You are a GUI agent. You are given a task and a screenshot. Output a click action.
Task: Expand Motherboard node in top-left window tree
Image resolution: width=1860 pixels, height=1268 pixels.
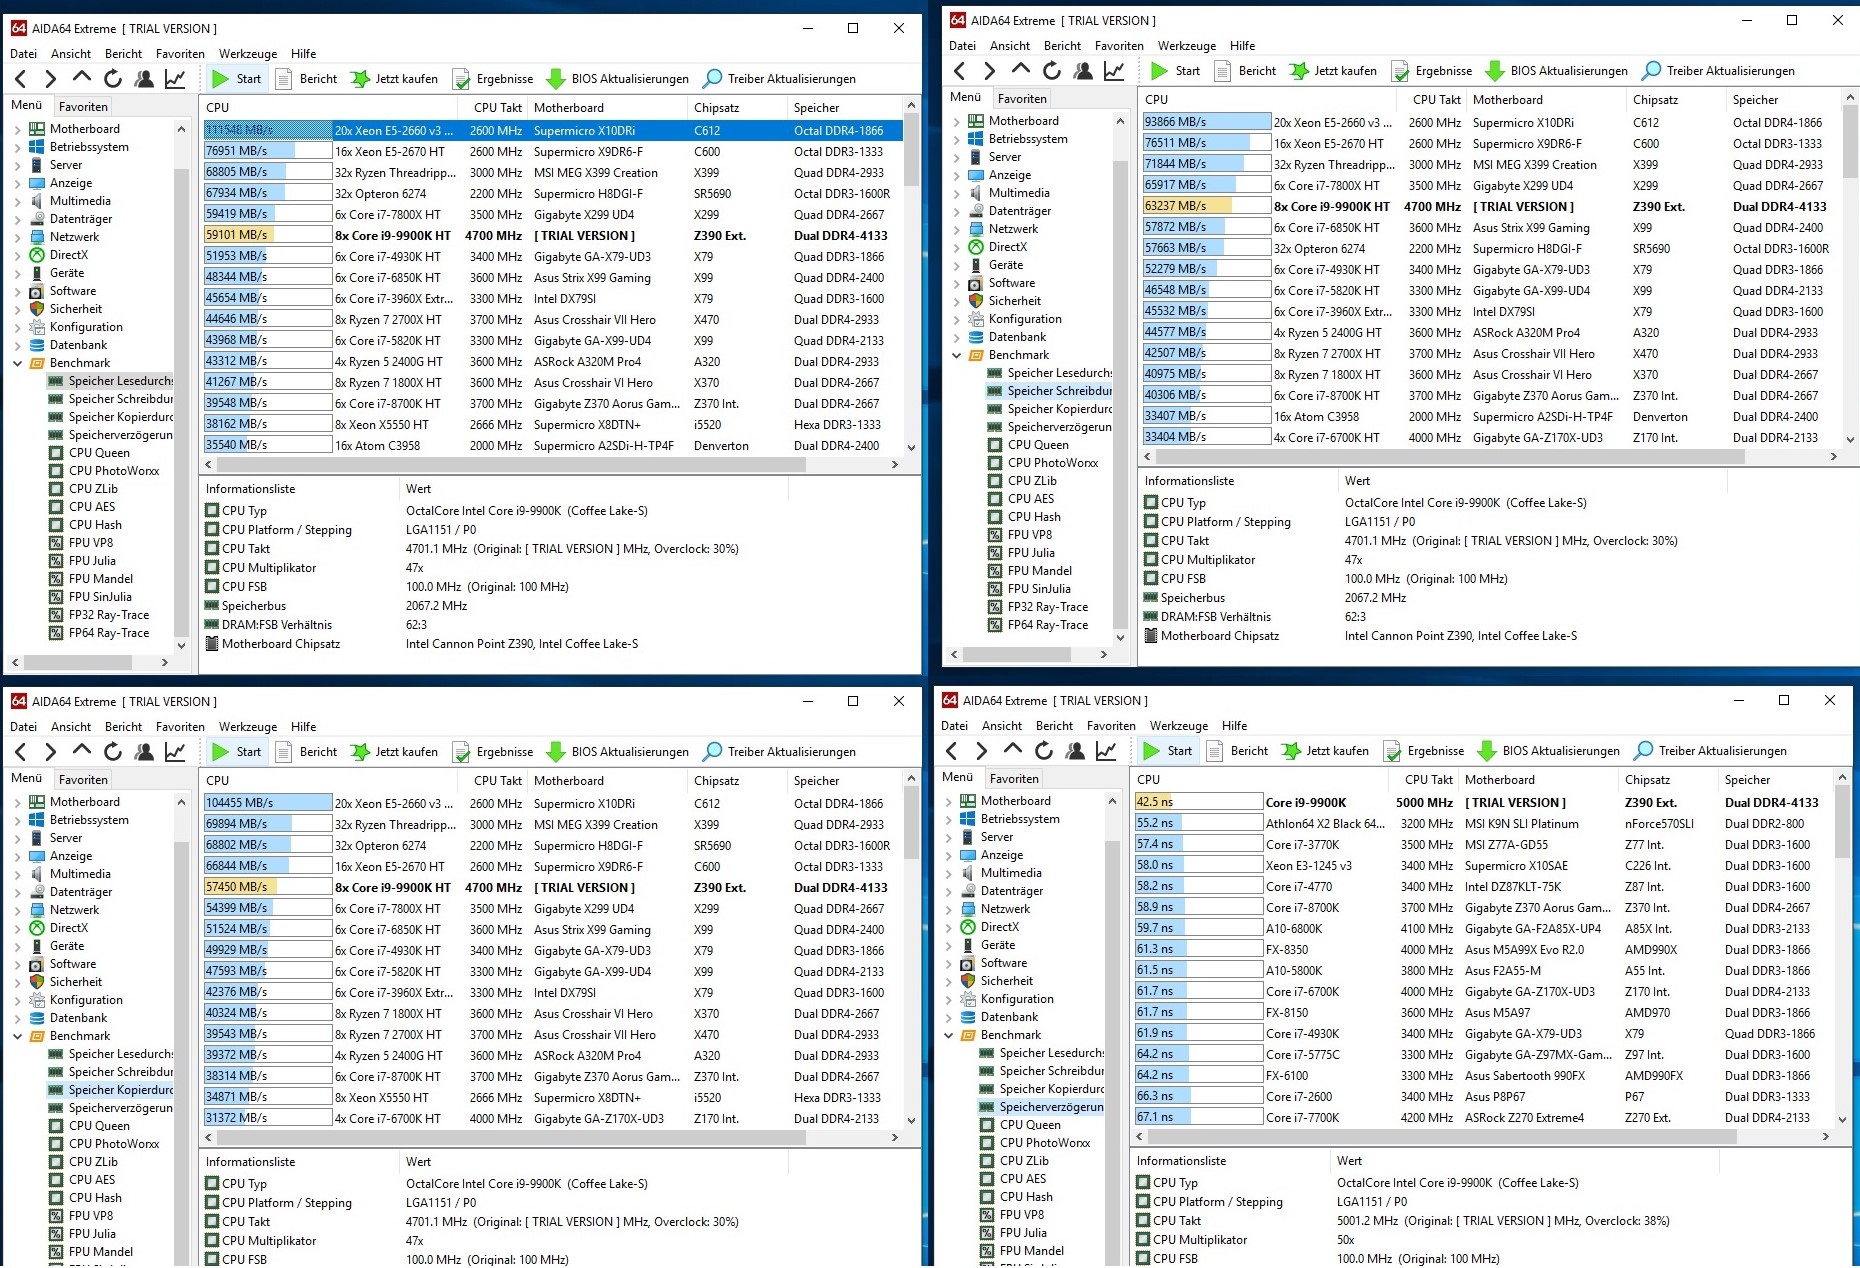[x=17, y=129]
